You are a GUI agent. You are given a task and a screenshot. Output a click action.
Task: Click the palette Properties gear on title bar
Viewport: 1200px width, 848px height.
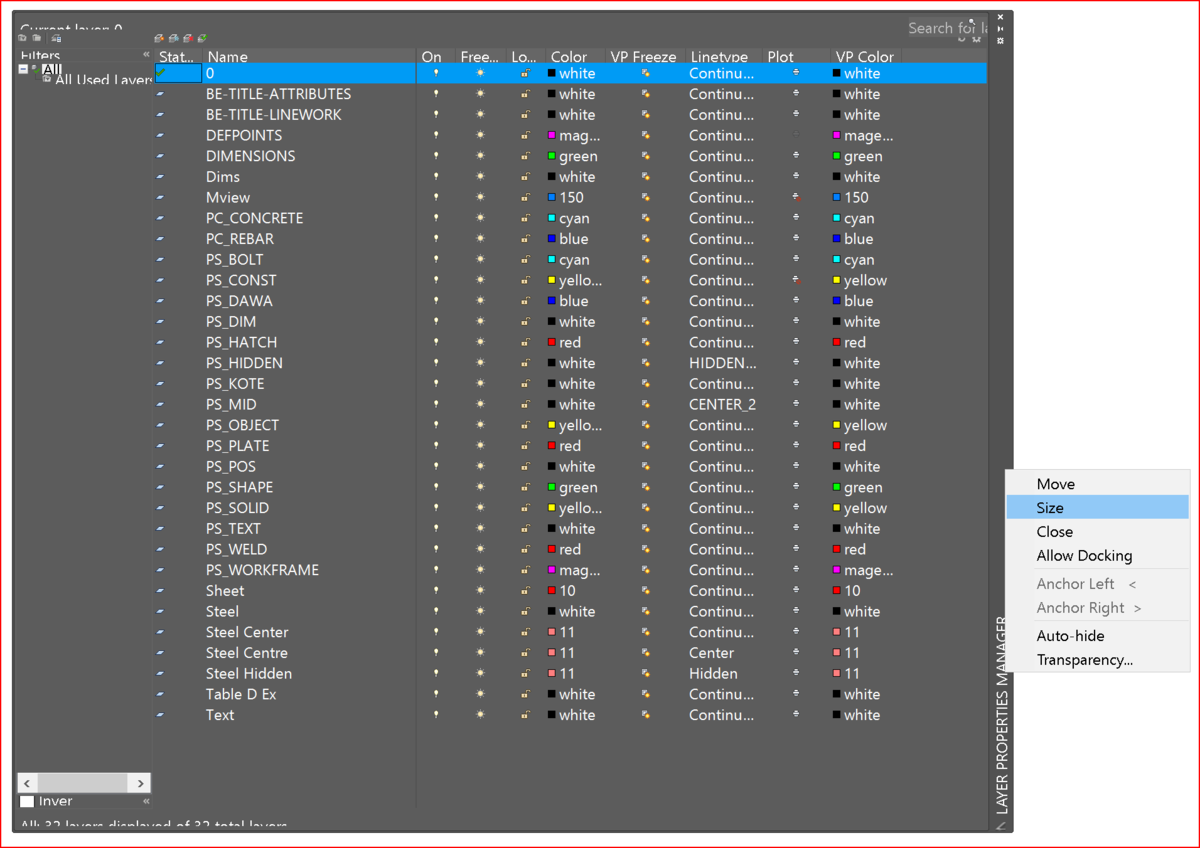[1001, 41]
